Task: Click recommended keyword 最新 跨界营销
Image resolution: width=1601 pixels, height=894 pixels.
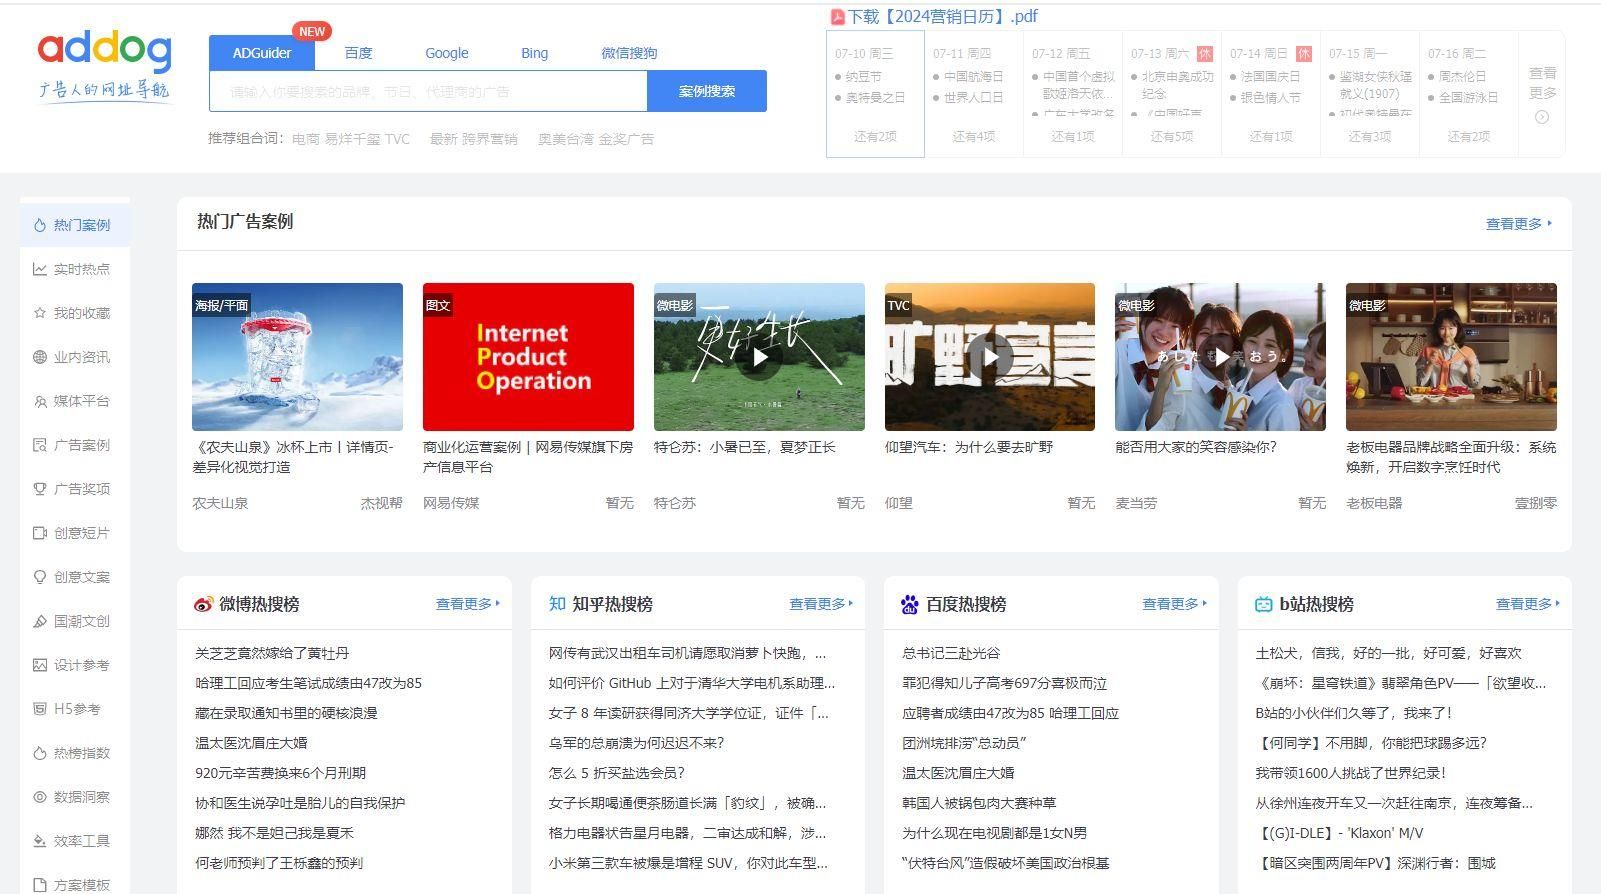Action: pyautogui.click(x=474, y=139)
